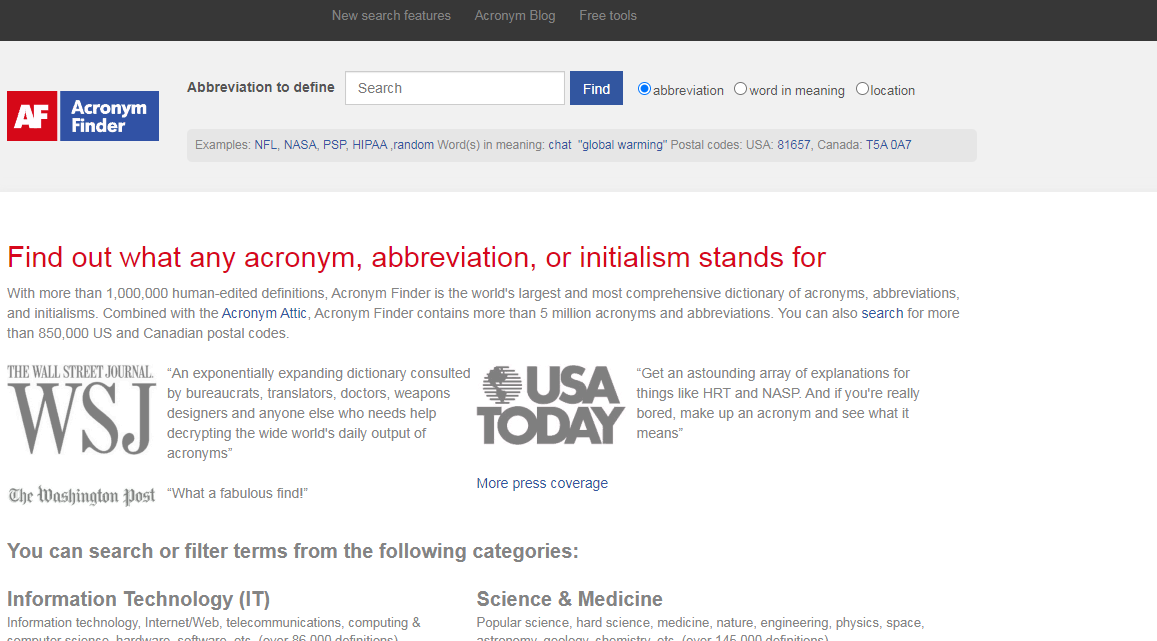Open Canada postal code T5A 0A7 example
1157x641 pixels.
click(x=888, y=145)
